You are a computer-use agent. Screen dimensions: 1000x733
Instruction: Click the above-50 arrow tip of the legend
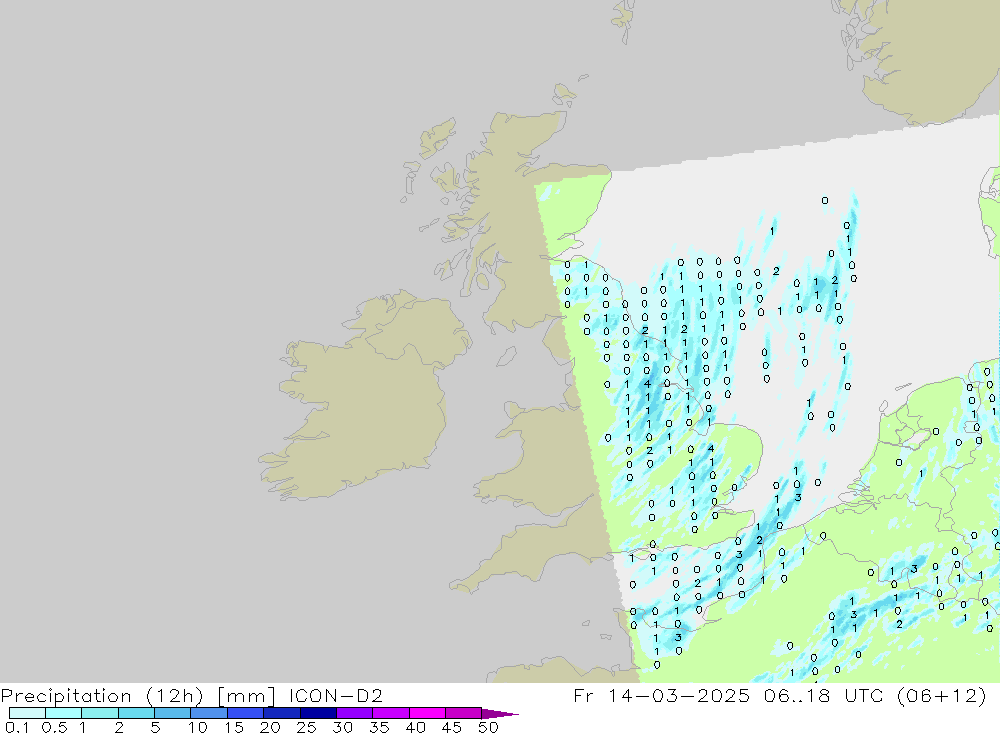(501, 713)
